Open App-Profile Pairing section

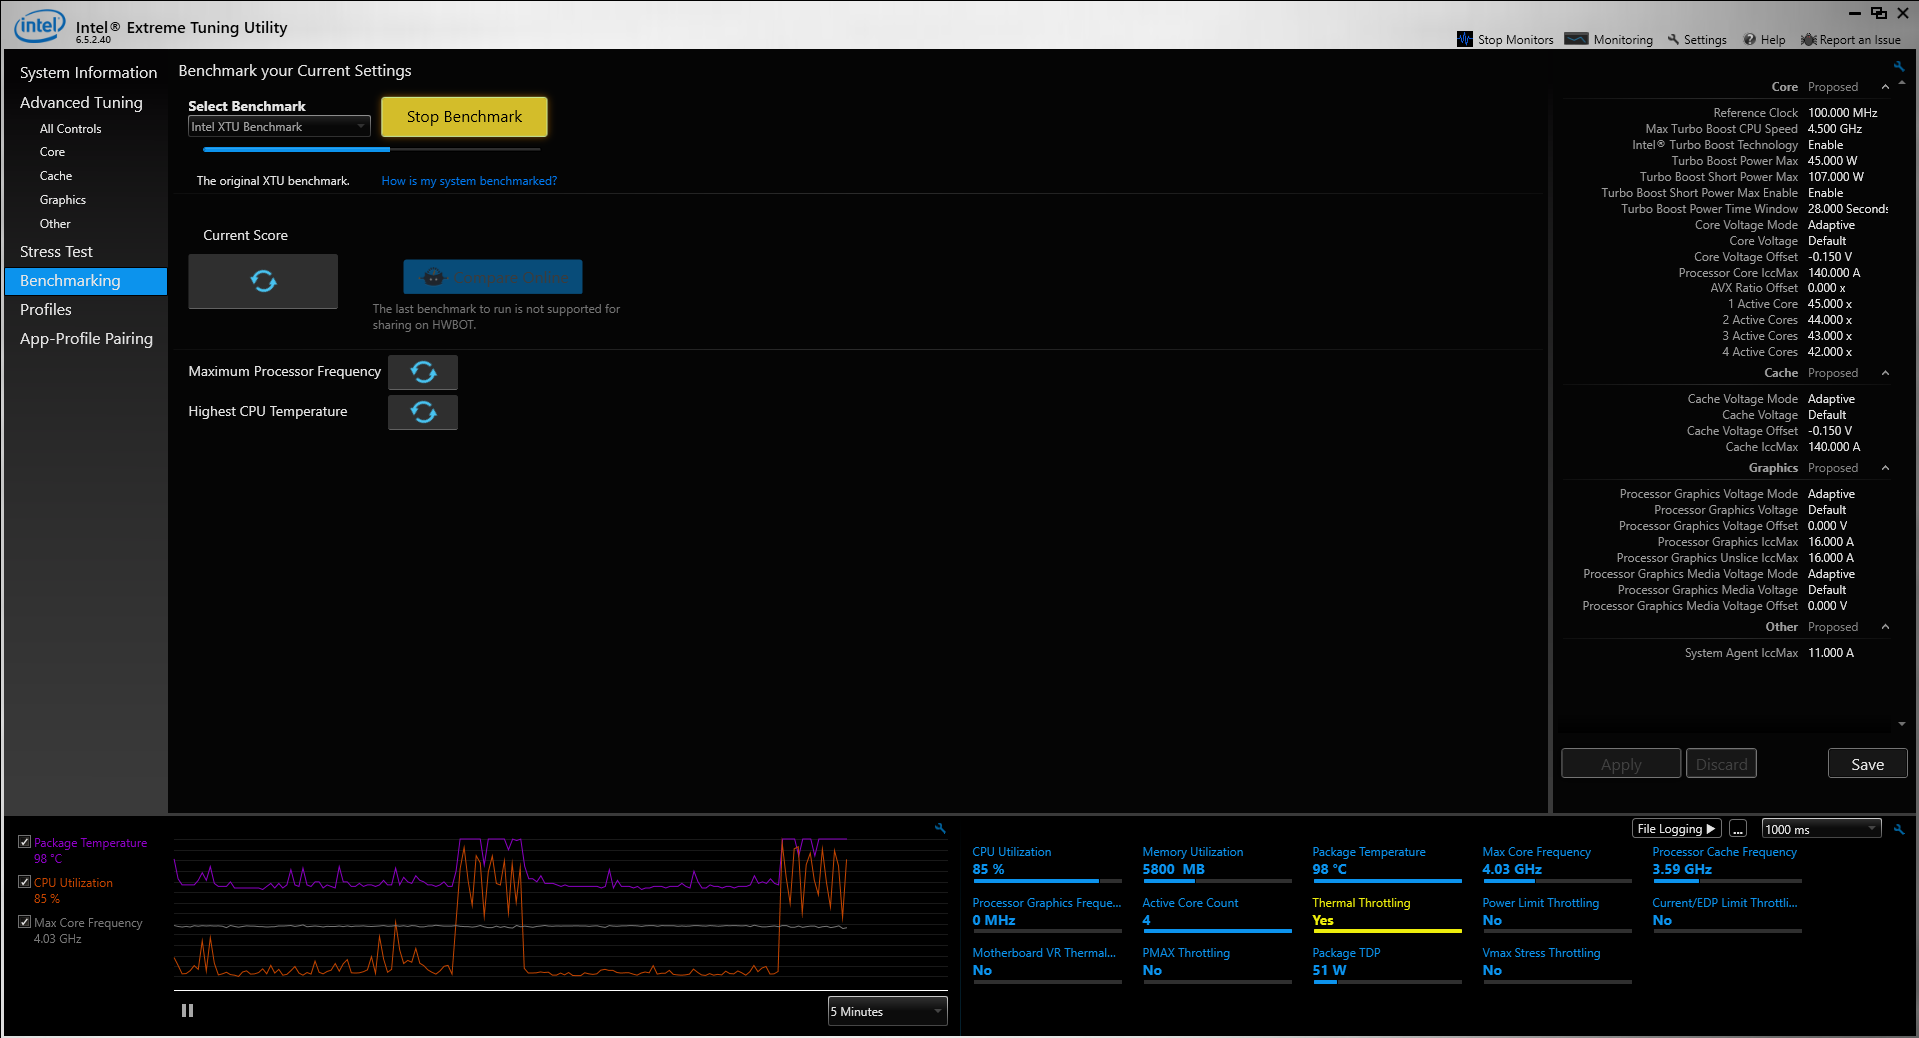tap(86, 339)
